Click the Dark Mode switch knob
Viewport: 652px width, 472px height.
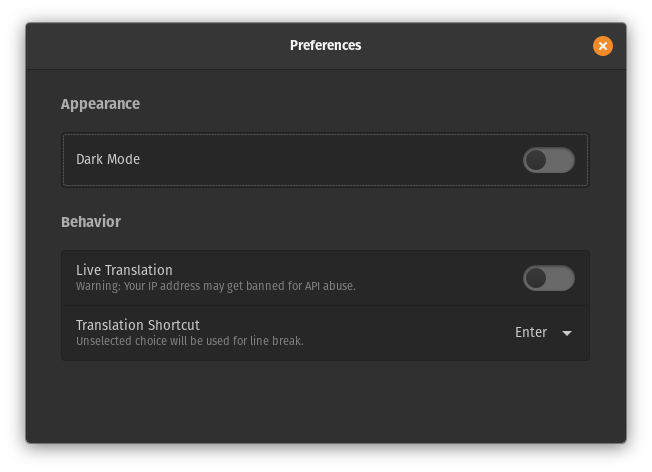click(537, 160)
